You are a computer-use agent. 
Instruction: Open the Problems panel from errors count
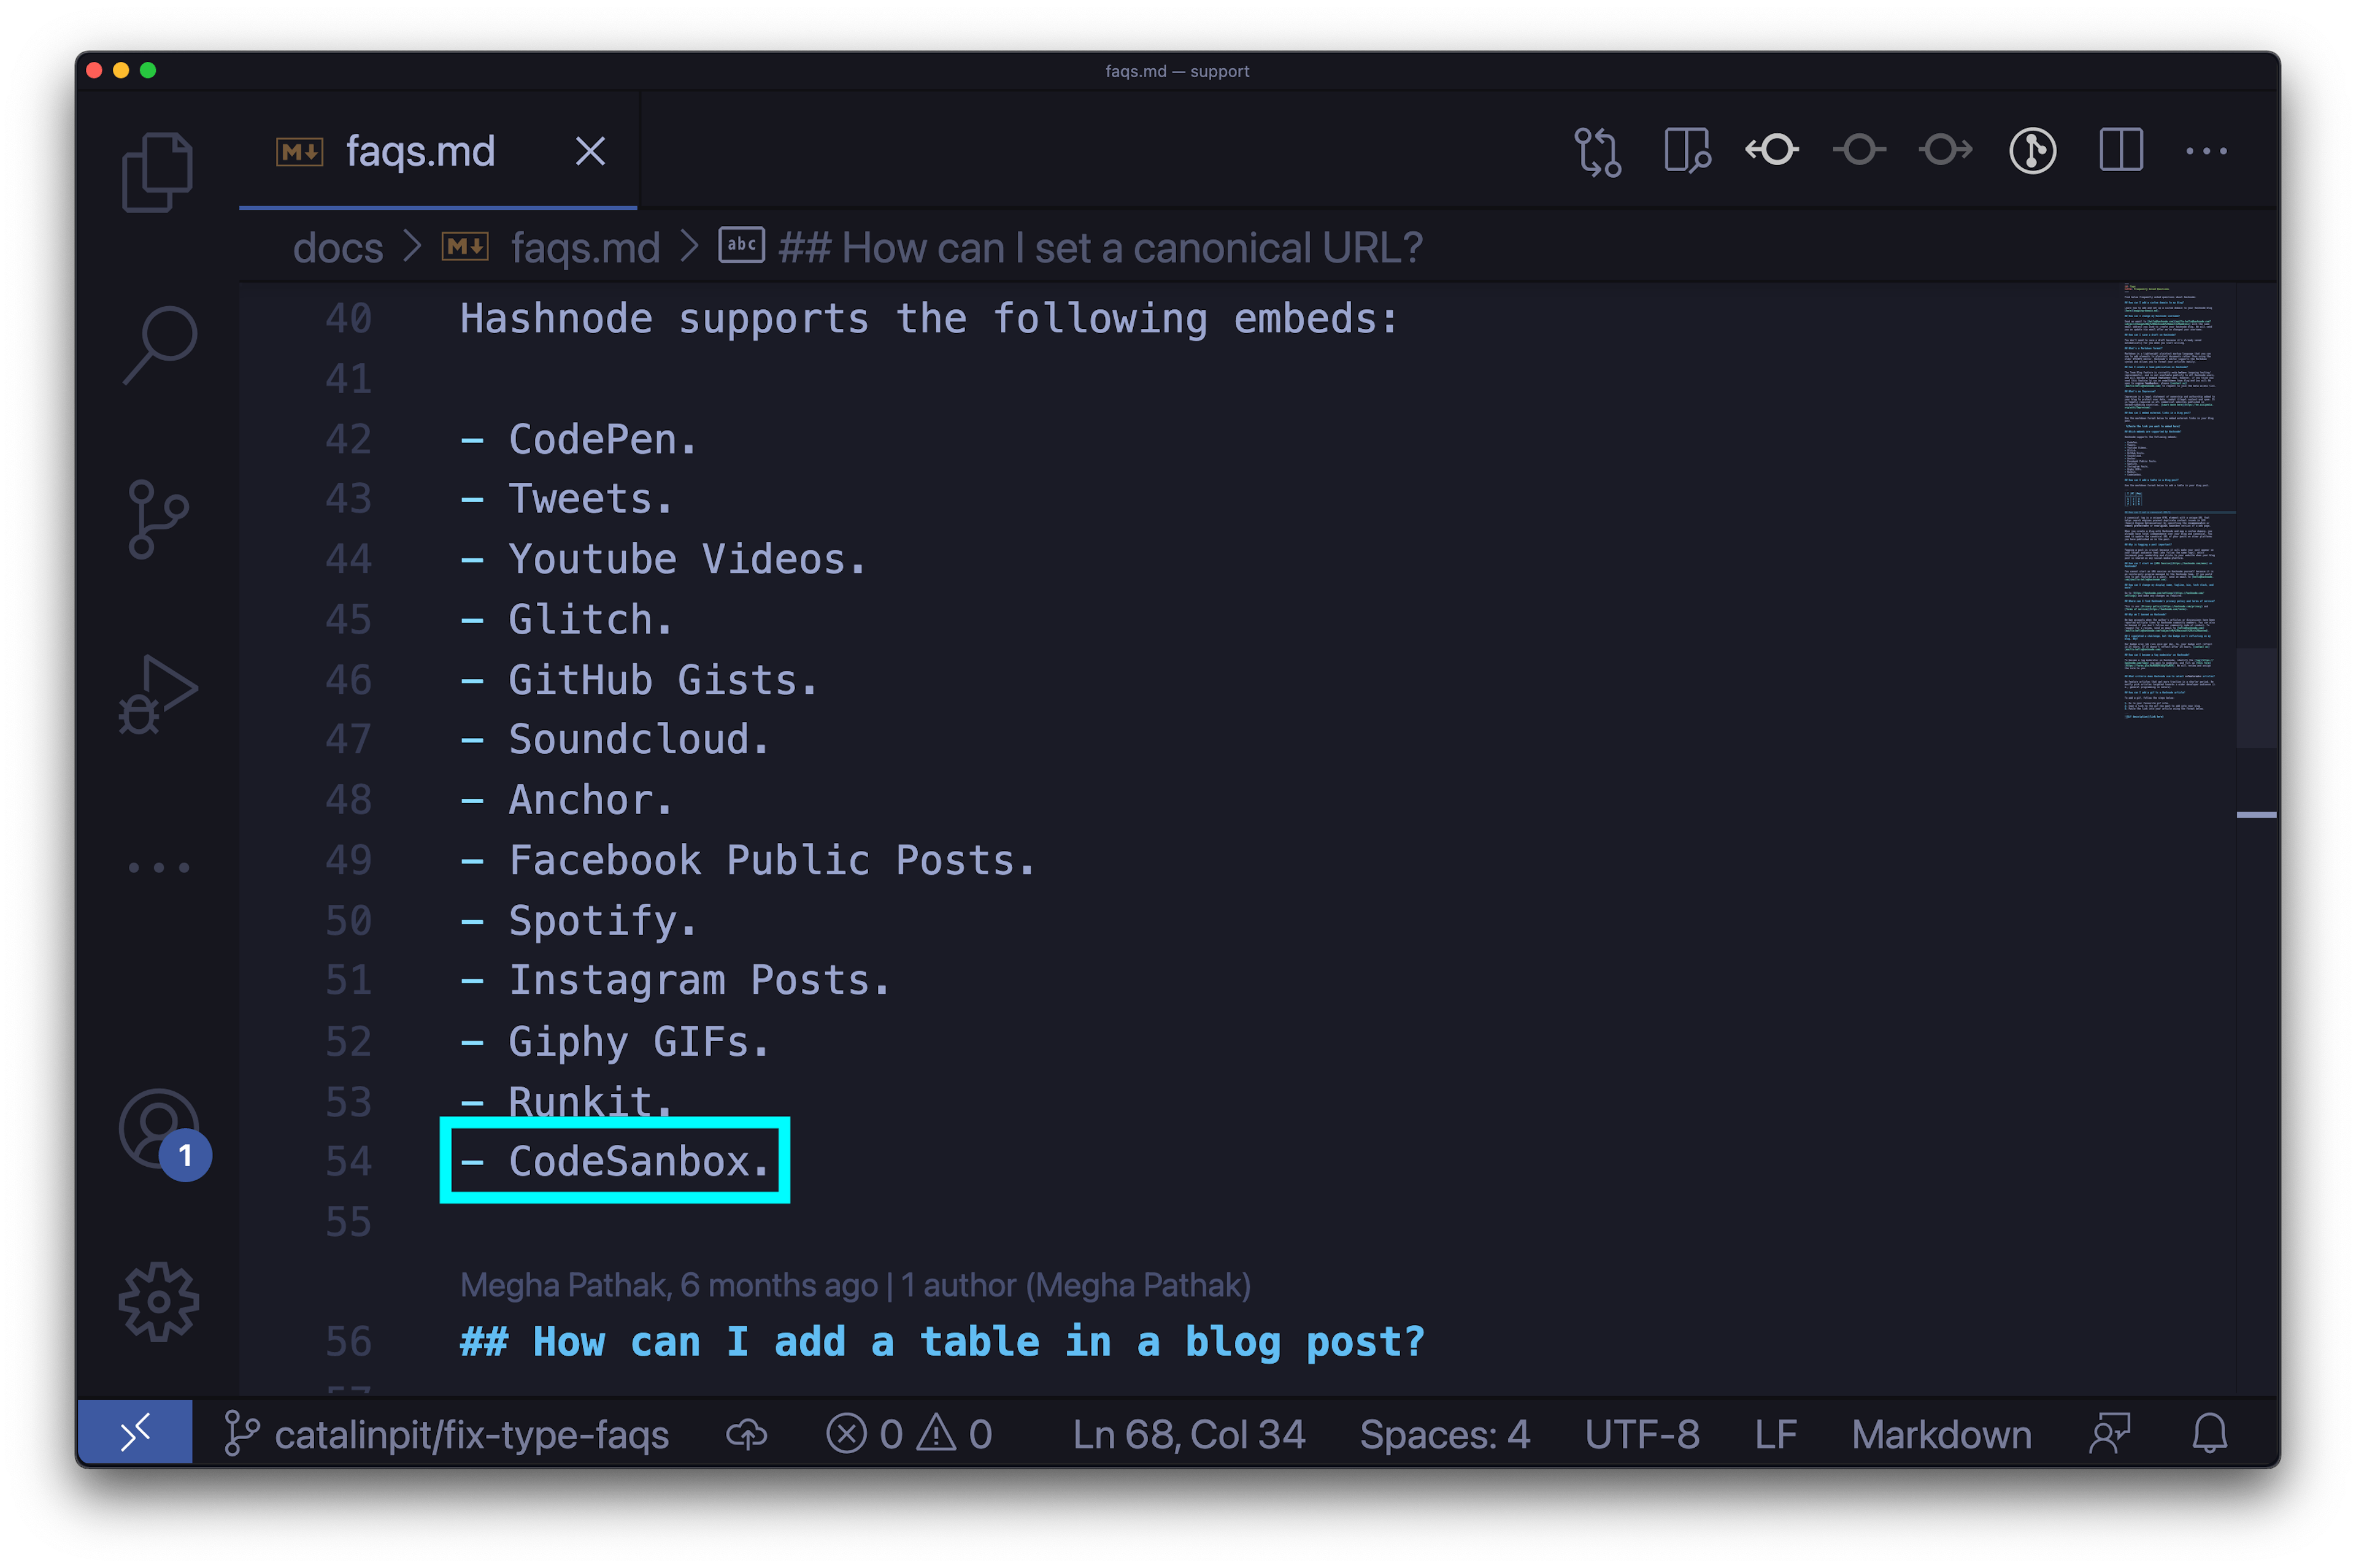tap(910, 1434)
